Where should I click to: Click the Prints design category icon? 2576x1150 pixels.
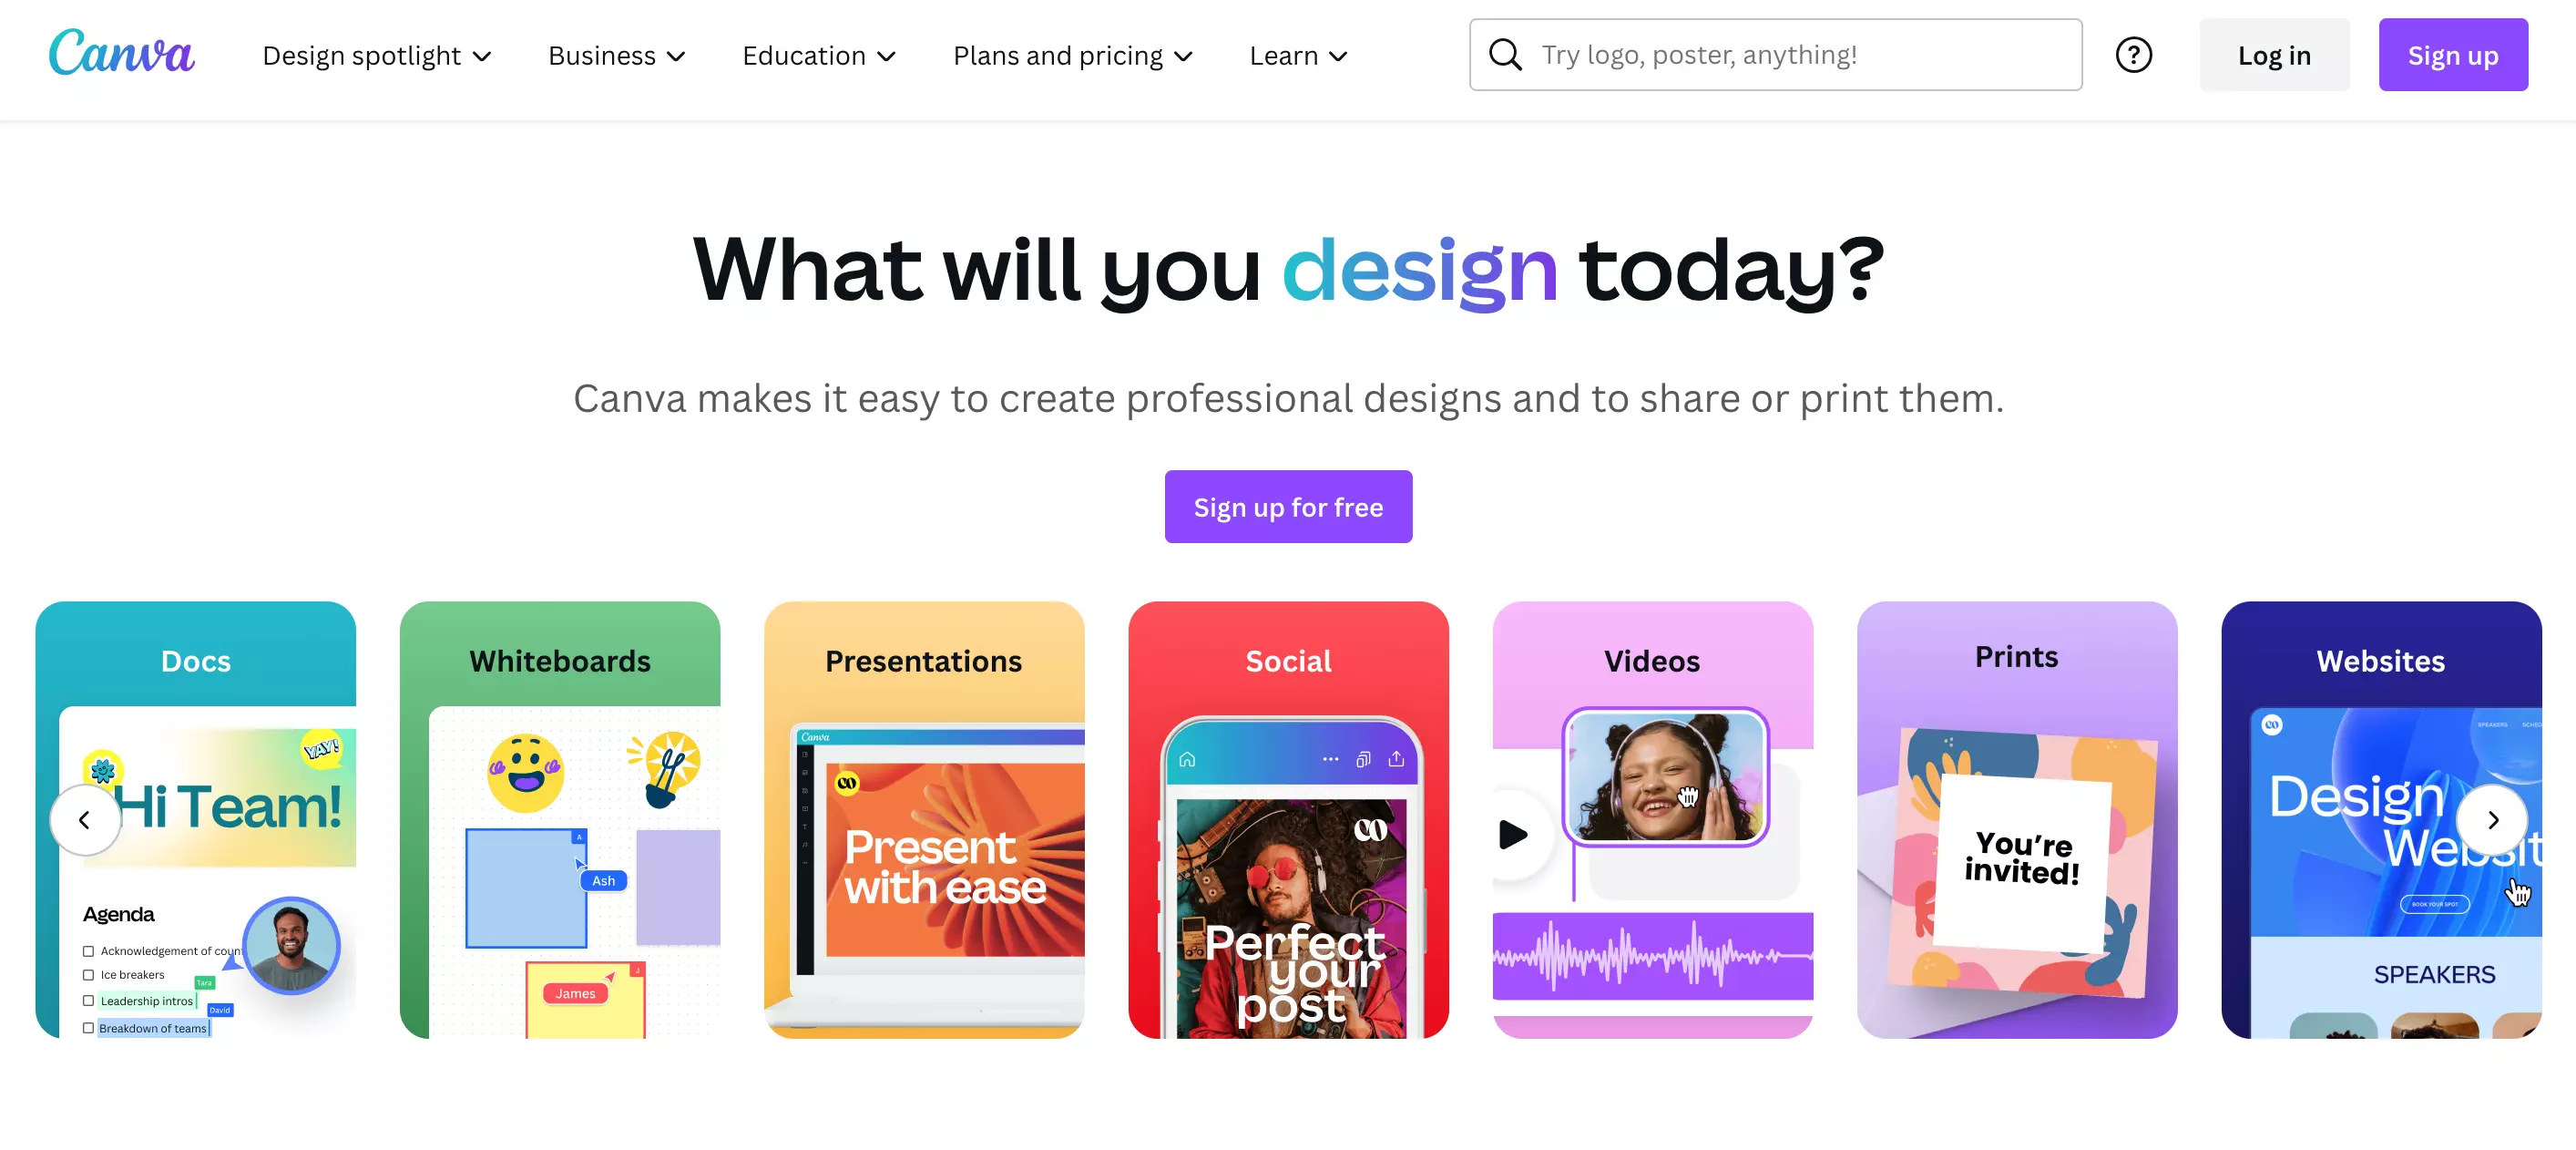coord(2018,820)
